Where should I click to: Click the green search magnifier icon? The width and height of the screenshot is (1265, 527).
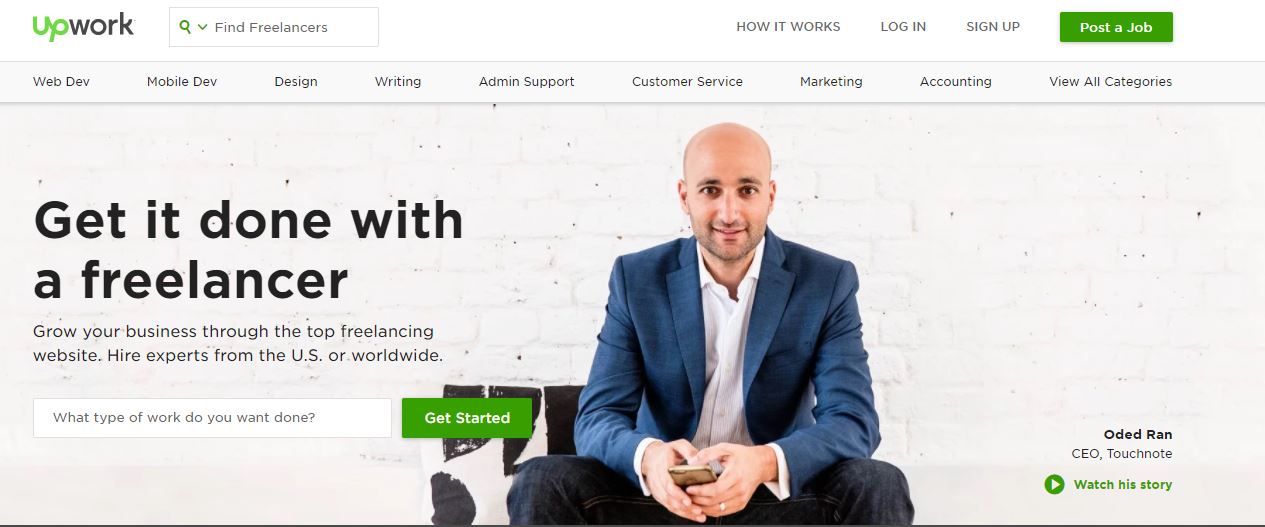click(185, 27)
